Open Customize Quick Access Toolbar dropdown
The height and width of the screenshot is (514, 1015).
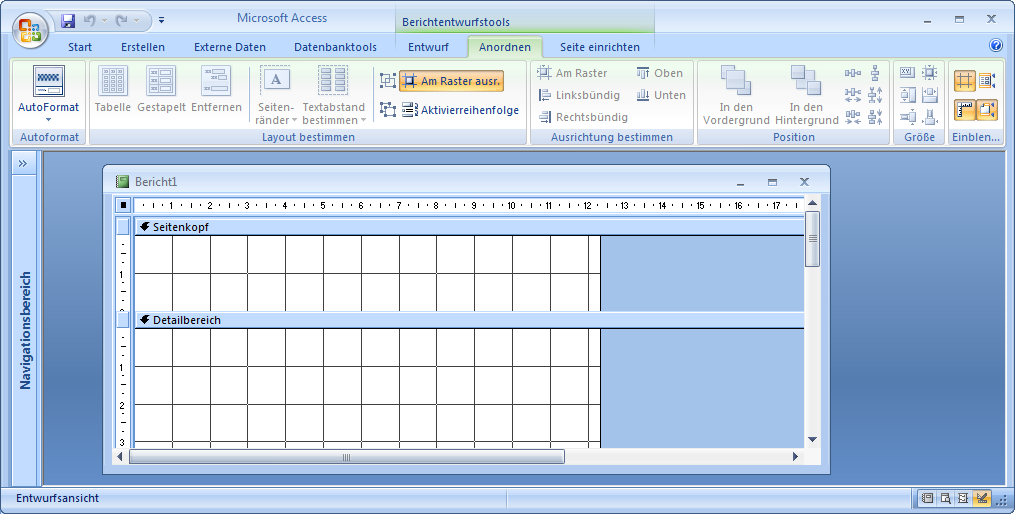pos(162,20)
